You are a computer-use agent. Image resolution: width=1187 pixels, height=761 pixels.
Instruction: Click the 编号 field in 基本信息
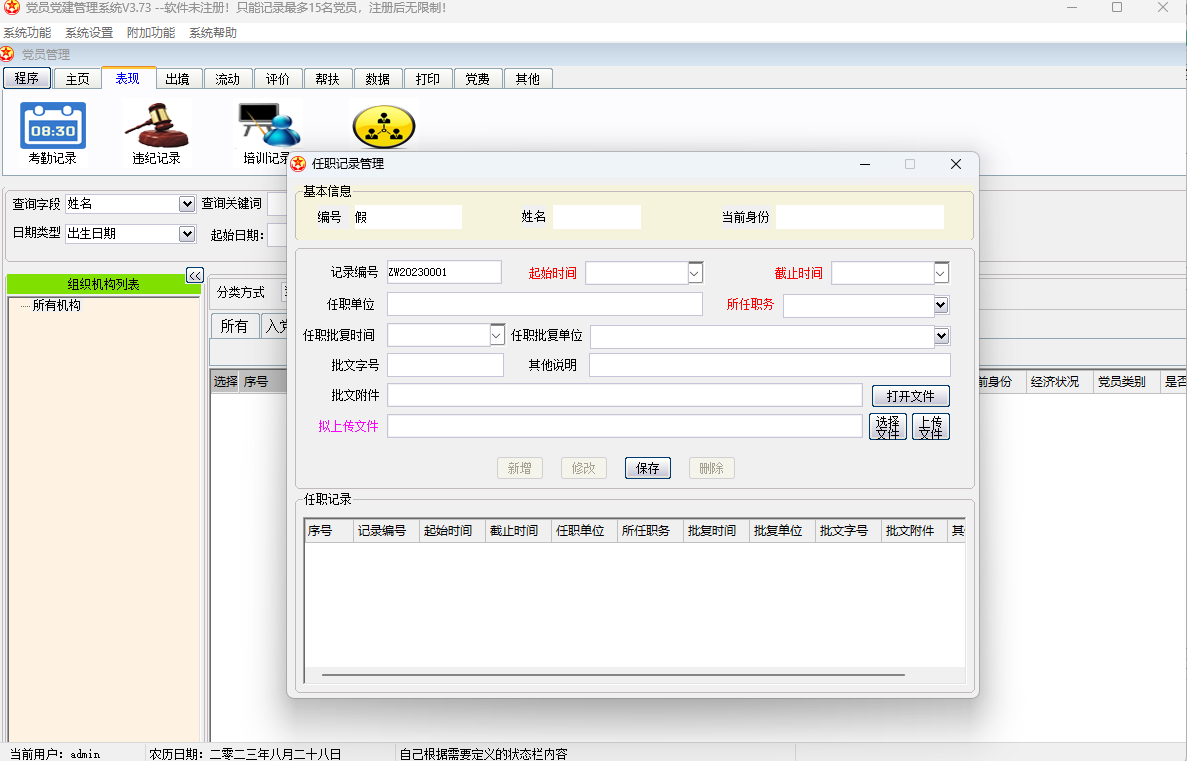pyautogui.click(x=407, y=217)
